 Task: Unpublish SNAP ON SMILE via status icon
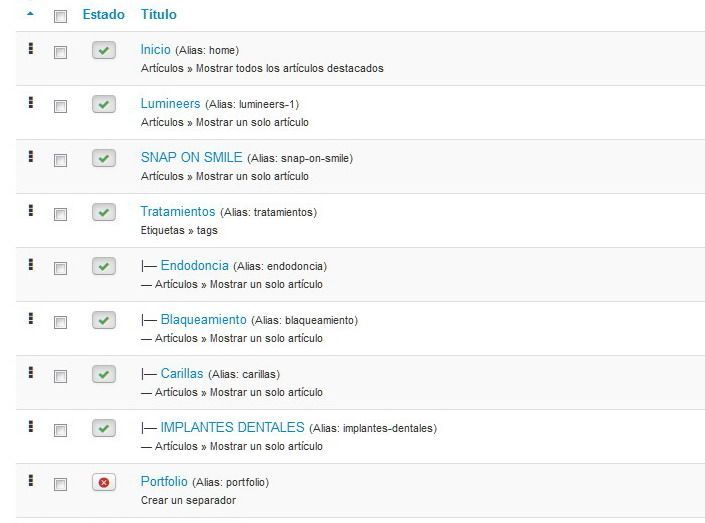tap(104, 158)
